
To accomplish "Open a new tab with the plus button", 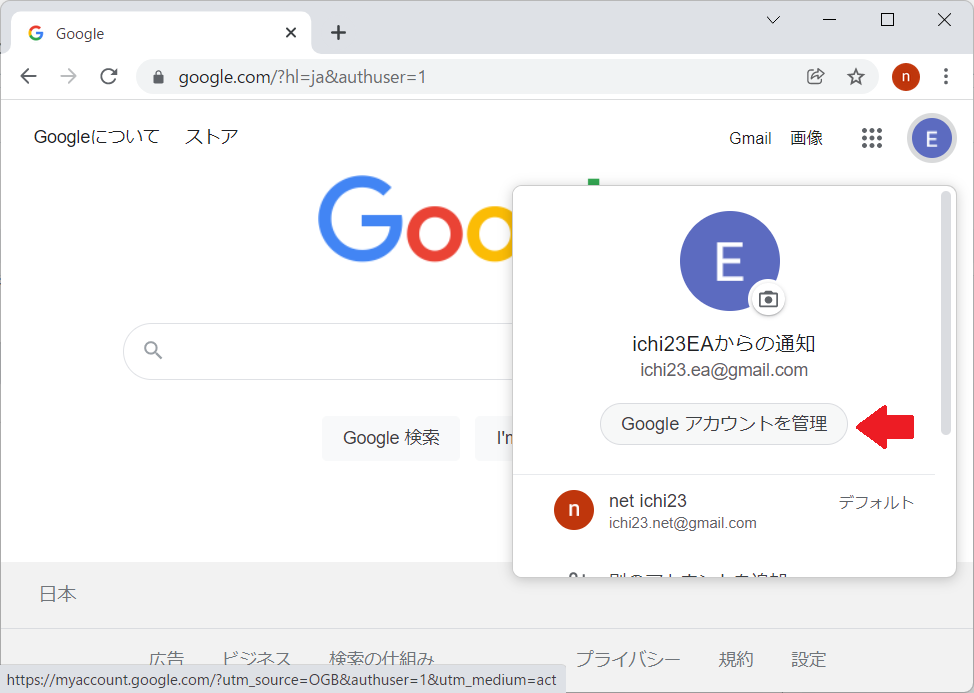I will (338, 33).
